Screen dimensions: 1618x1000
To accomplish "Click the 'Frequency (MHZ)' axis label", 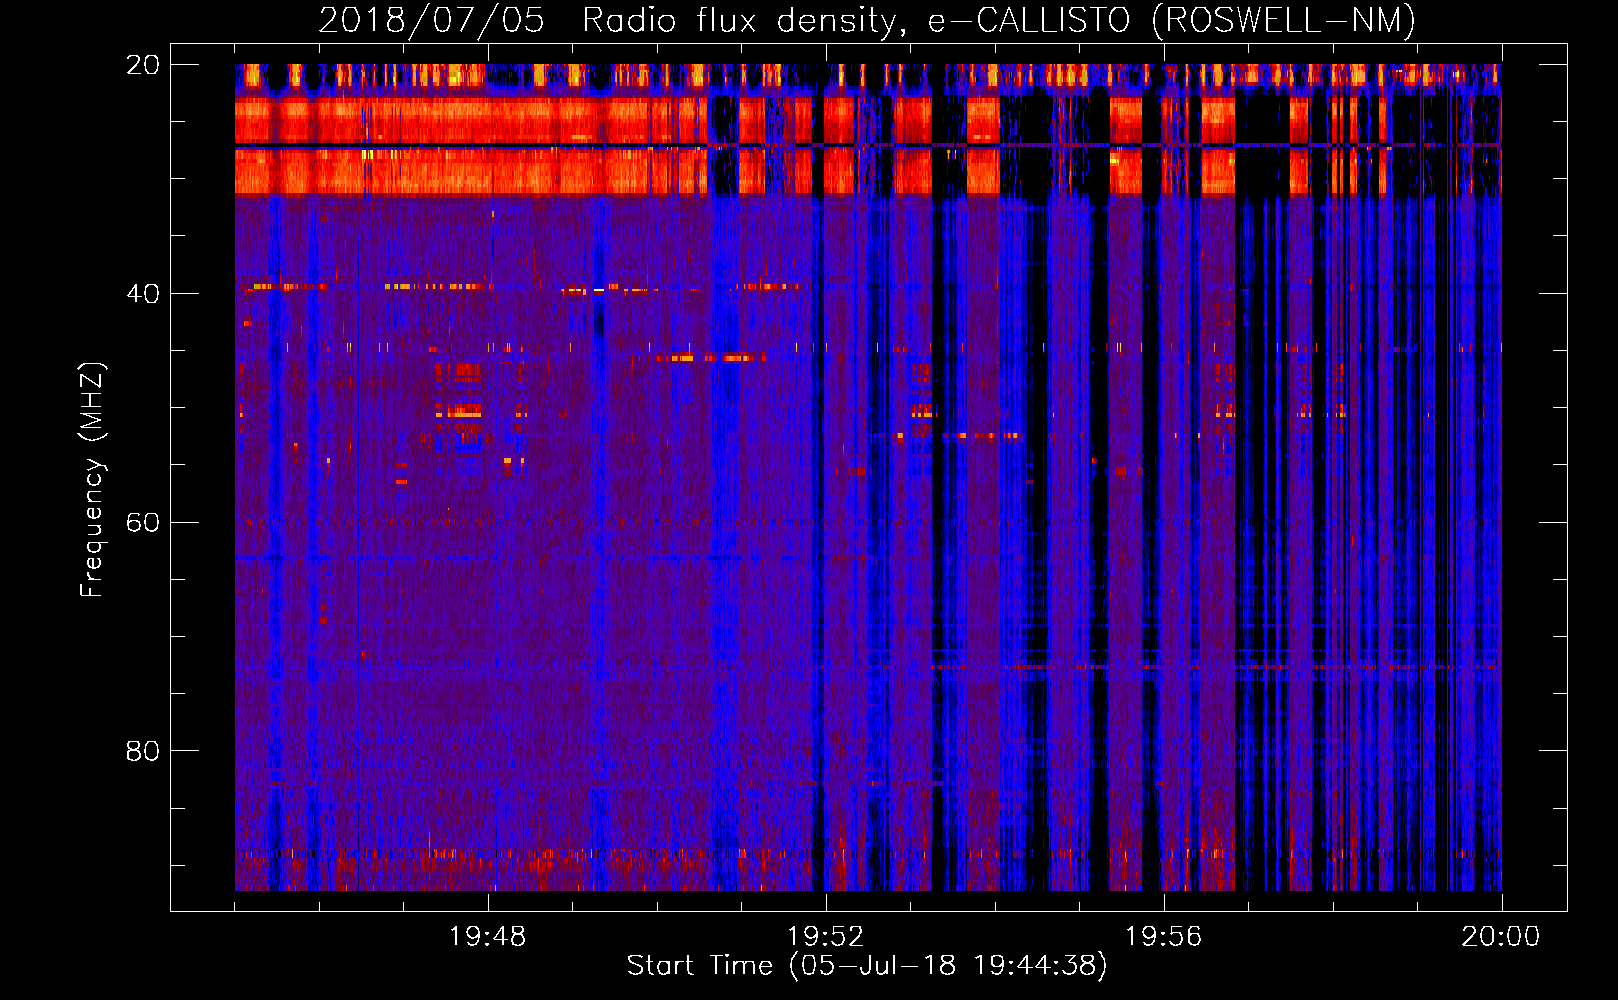I will (92, 480).
